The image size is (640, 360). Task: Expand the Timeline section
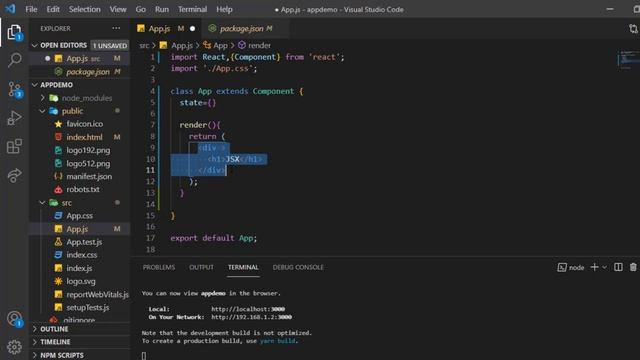80,342
